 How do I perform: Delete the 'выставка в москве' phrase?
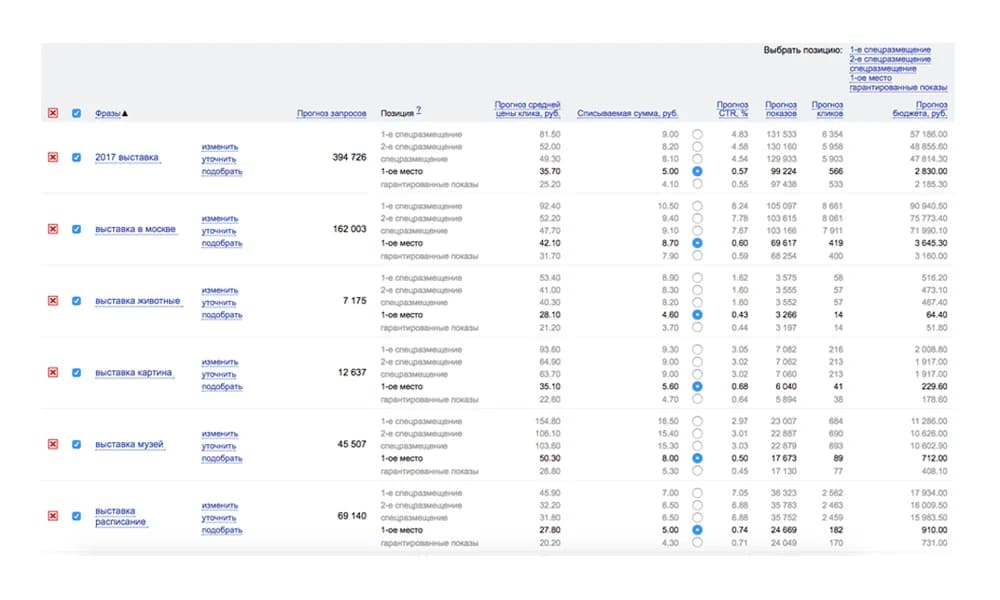pyautogui.click(x=53, y=229)
